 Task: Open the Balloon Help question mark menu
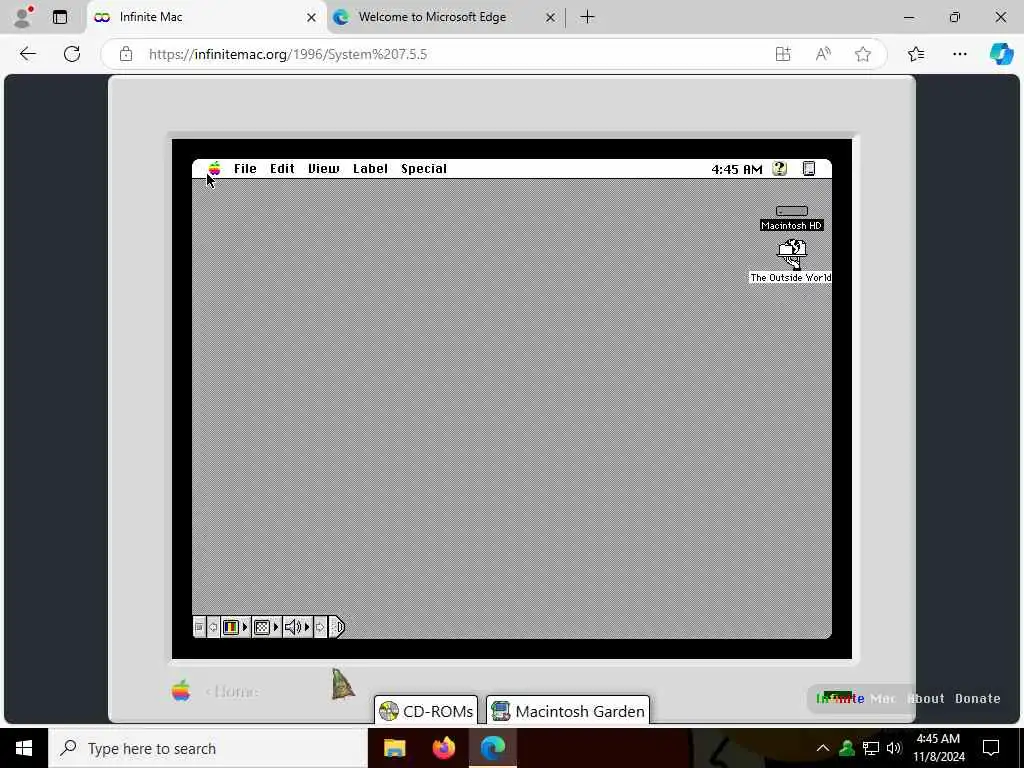[x=780, y=168]
